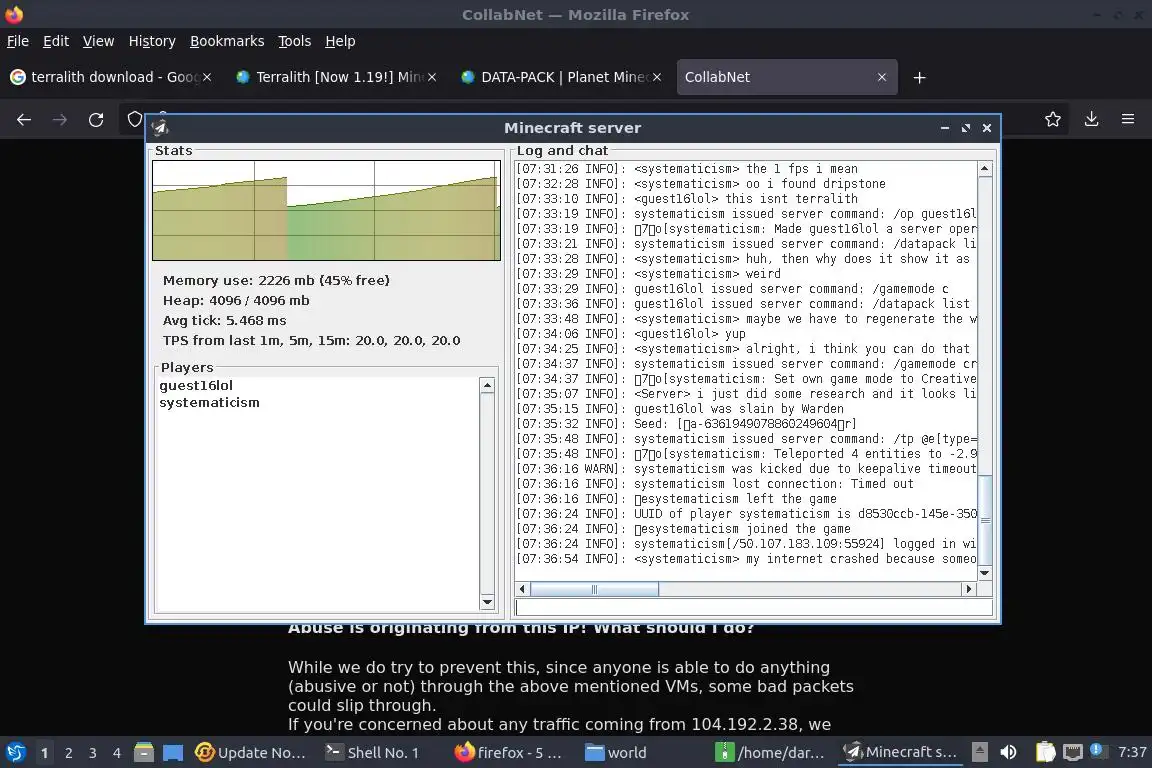Open the View menu in Firefox
The image size is (1152, 768).
pos(98,41)
